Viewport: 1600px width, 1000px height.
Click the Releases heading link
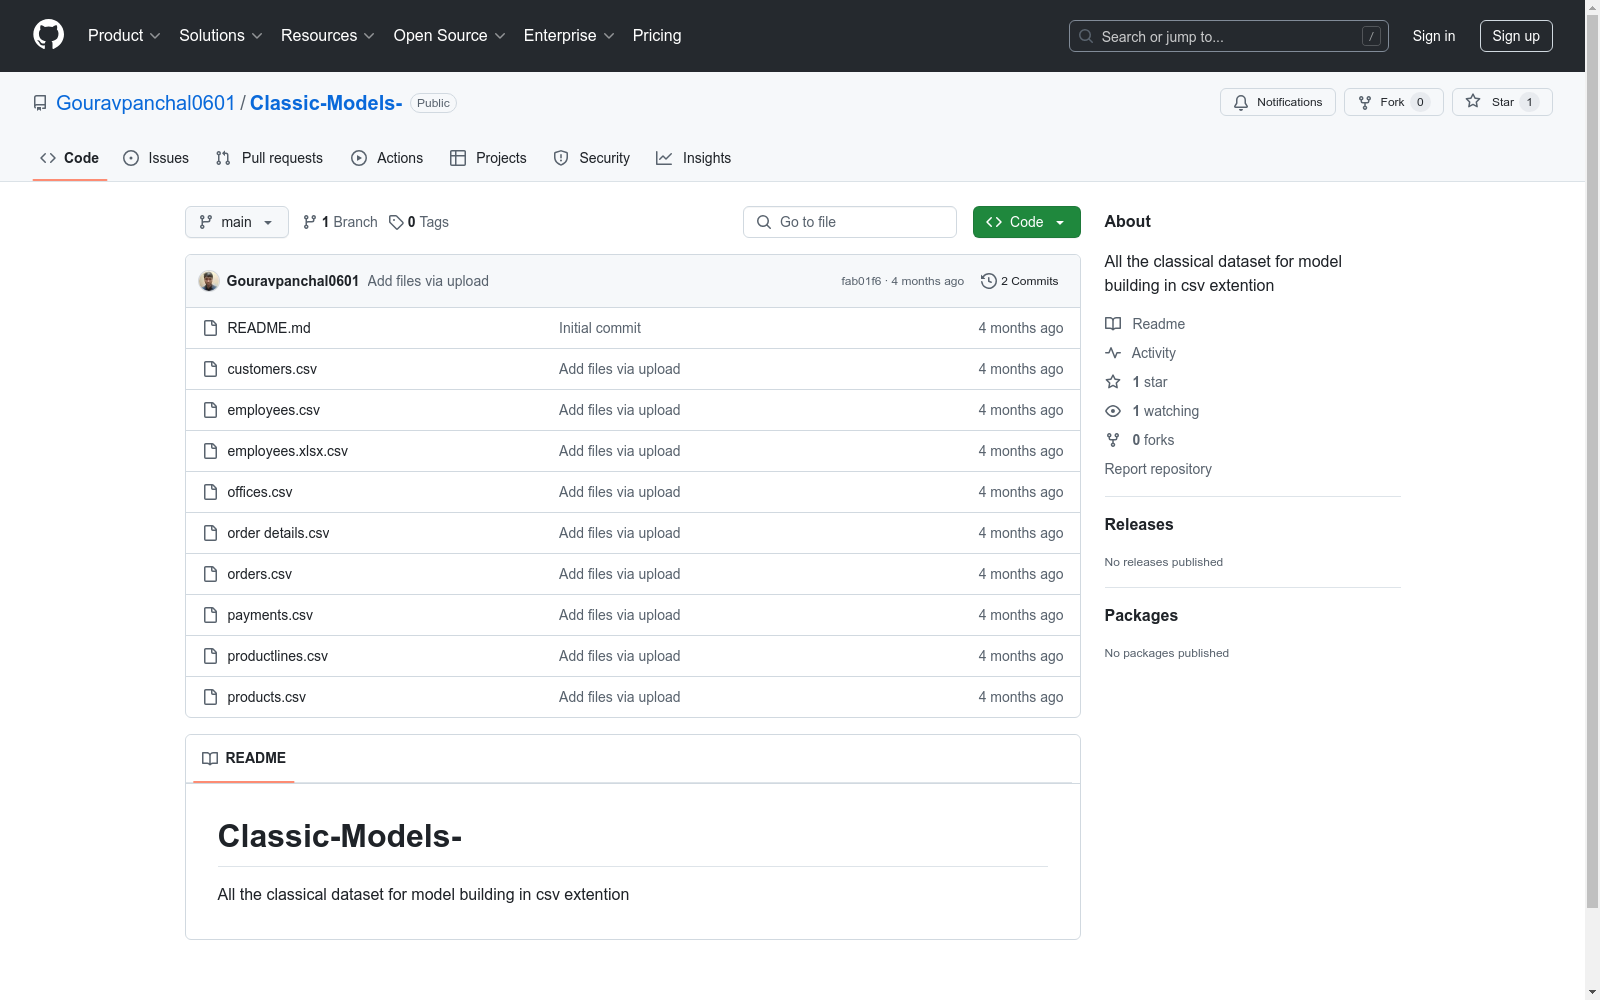pyautogui.click(x=1139, y=524)
